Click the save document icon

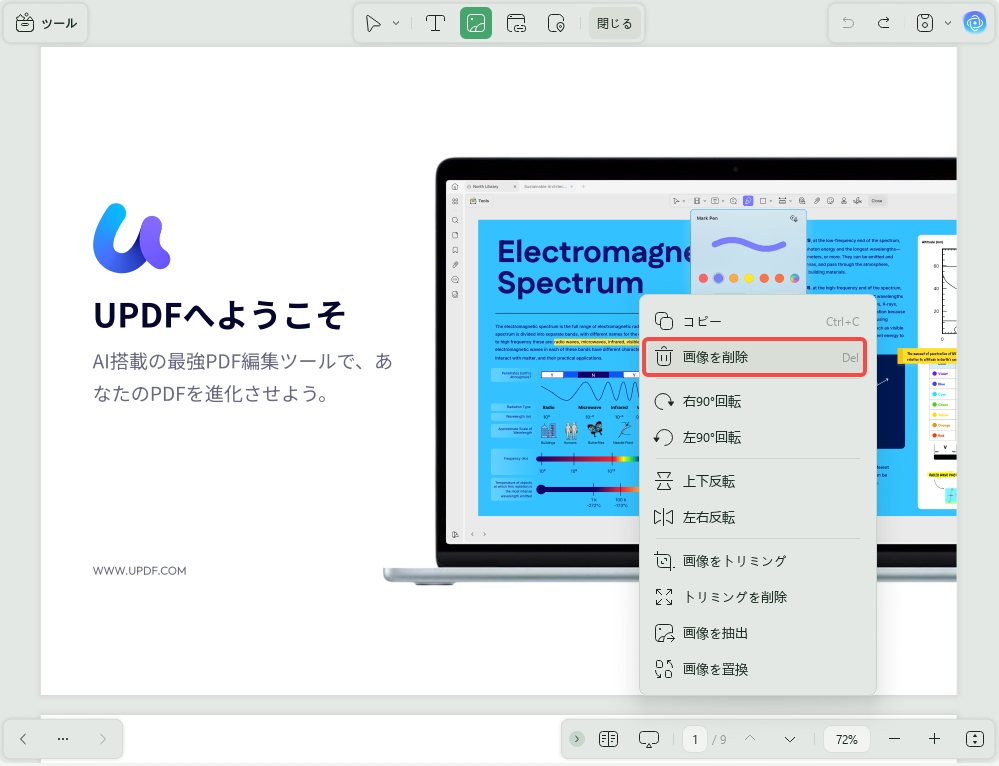coord(924,24)
